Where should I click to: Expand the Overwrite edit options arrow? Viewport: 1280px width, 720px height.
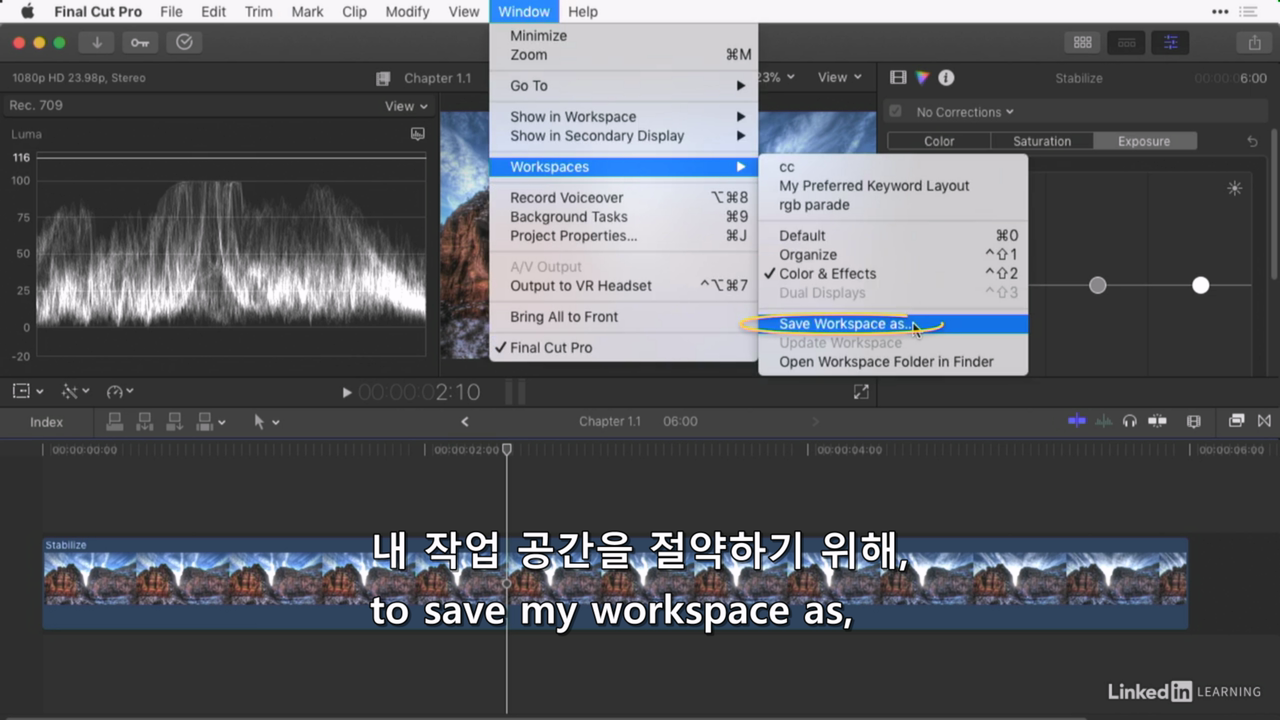pos(221,423)
